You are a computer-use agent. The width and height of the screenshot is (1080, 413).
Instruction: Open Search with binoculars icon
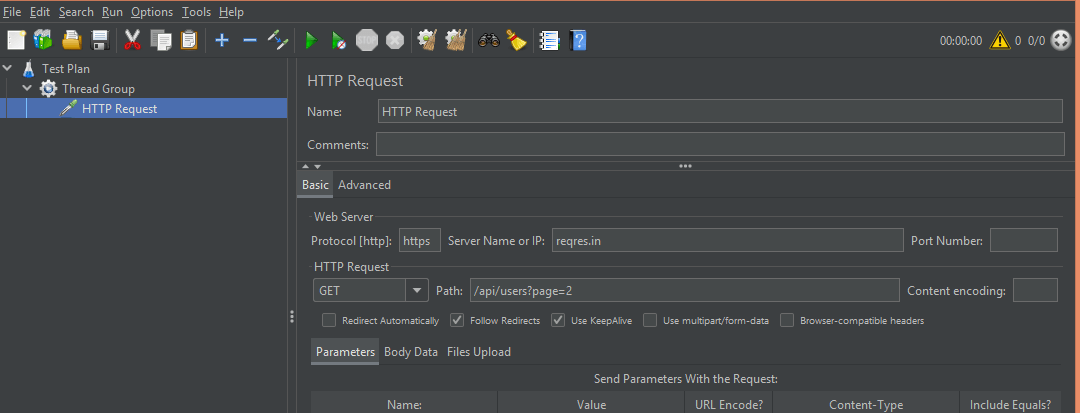(x=488, y=41)
